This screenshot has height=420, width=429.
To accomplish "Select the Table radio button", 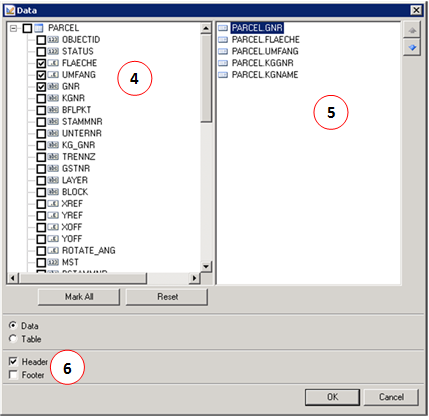I will pyautogui.click(x=13, y=339).
